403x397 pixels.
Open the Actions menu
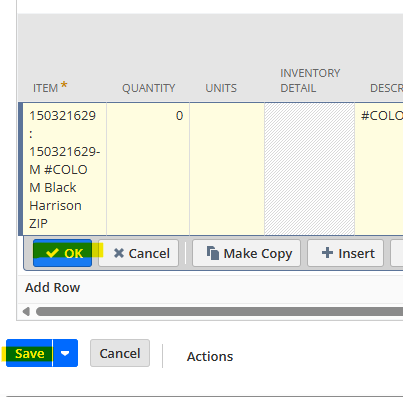210,356
